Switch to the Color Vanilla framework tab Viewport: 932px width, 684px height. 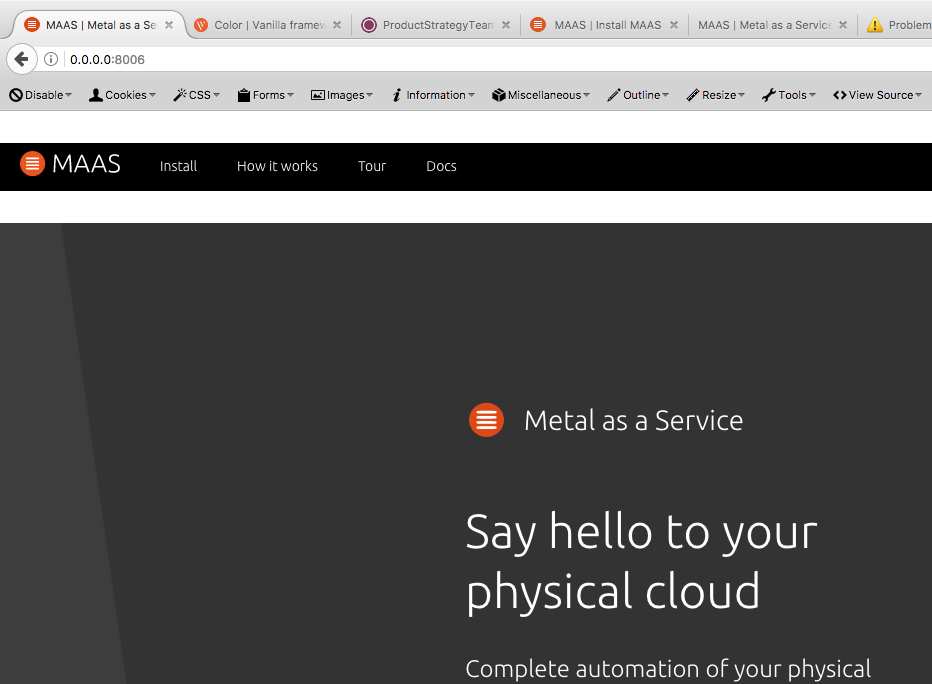click(267, 24)
